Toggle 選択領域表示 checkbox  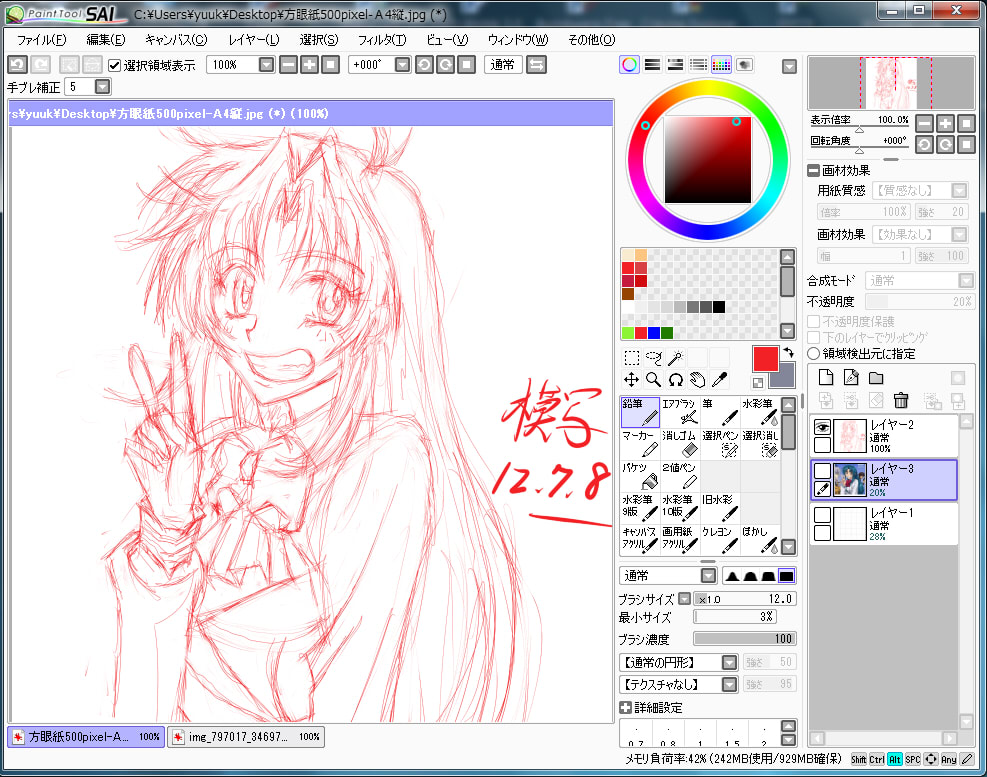115,65
